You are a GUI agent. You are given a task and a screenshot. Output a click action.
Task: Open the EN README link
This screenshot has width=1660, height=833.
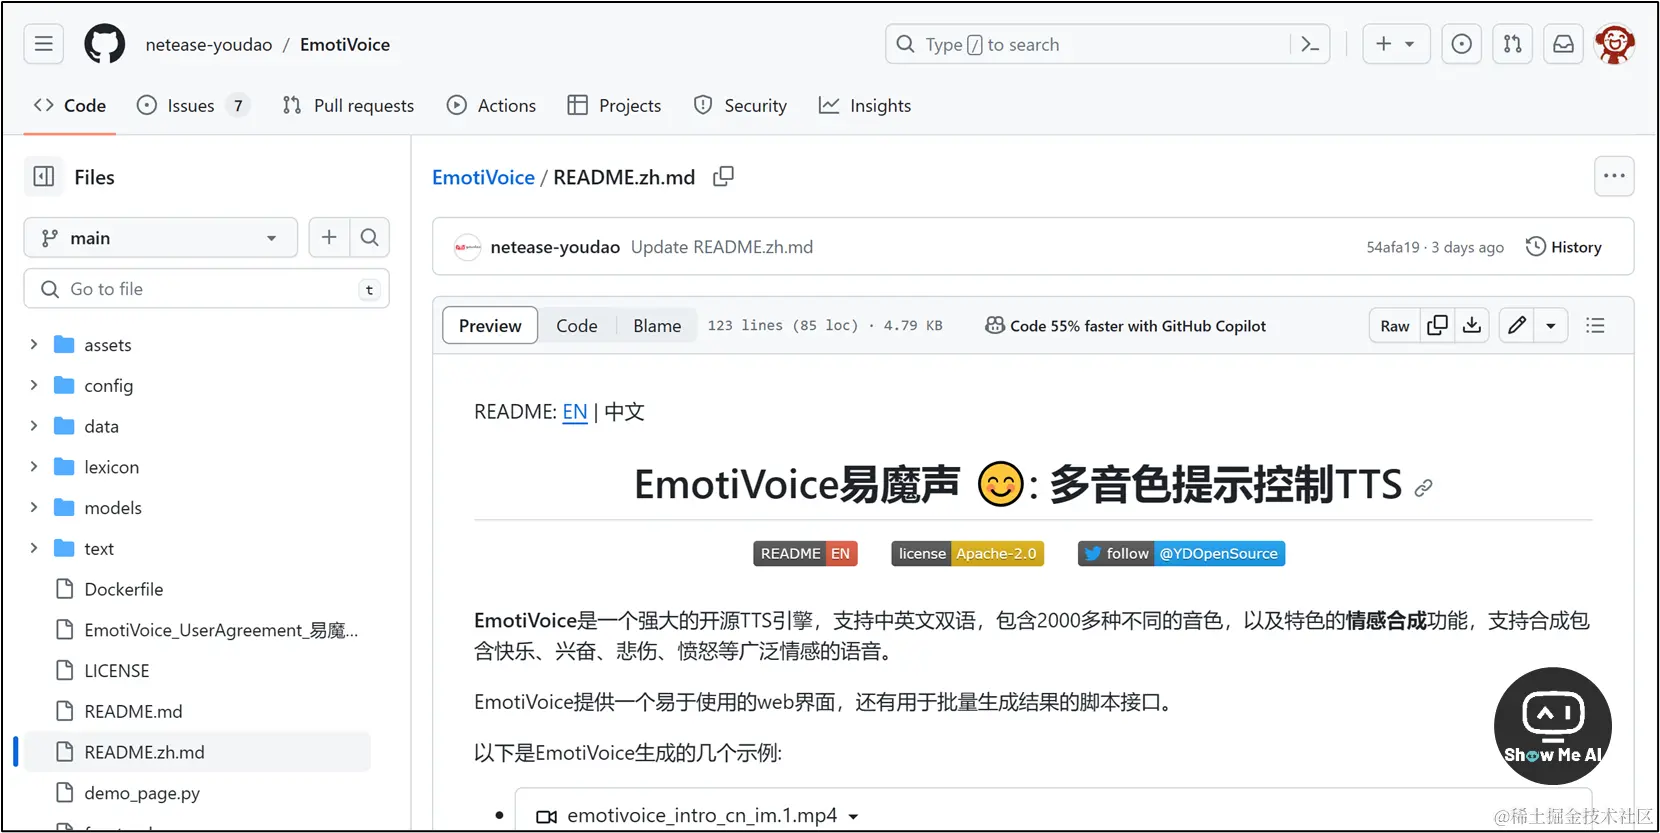pos(575,412)
